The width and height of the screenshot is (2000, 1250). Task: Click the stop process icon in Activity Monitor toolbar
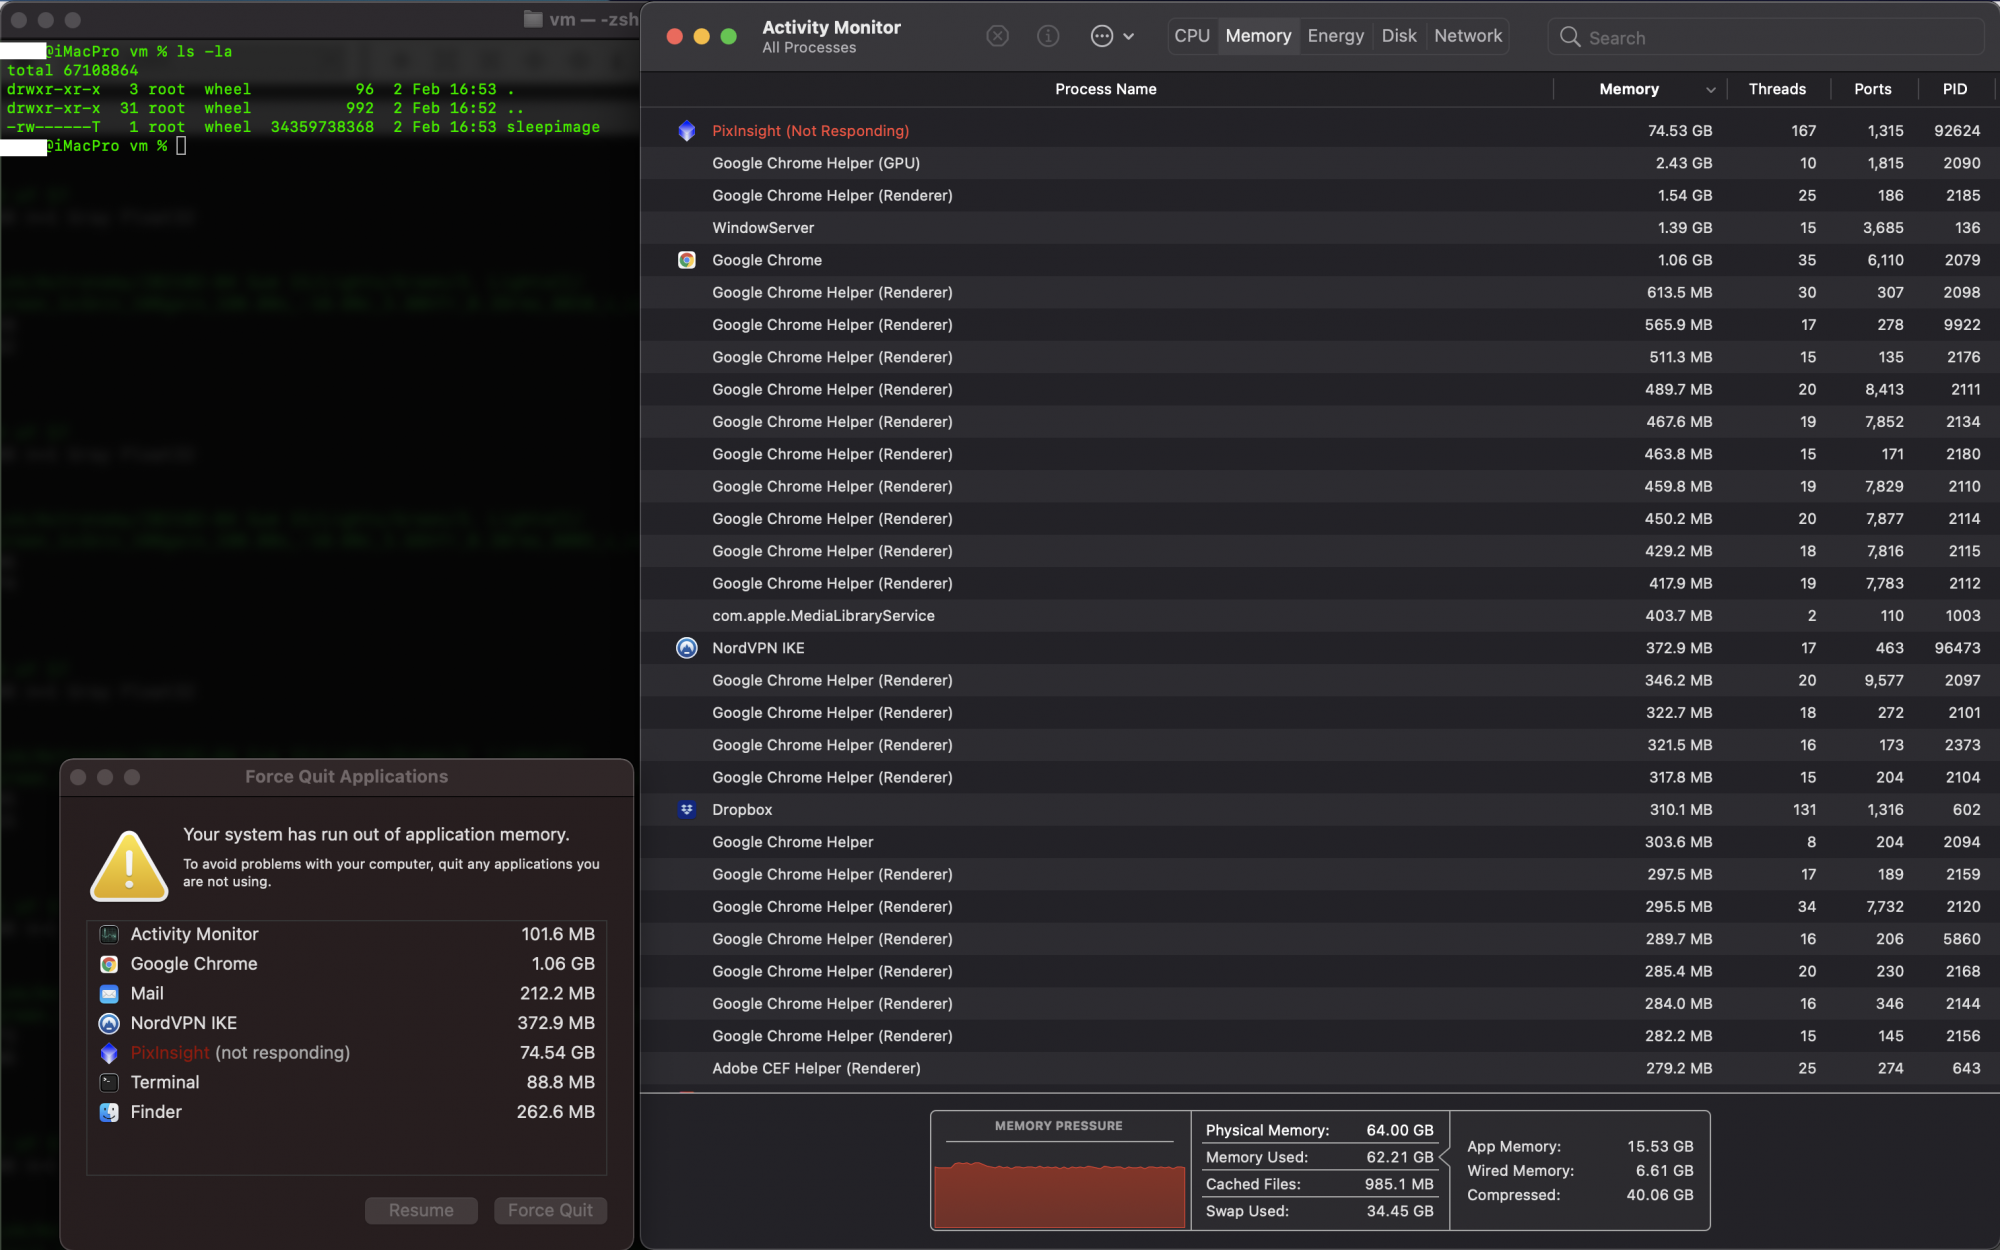click(997, 36)
